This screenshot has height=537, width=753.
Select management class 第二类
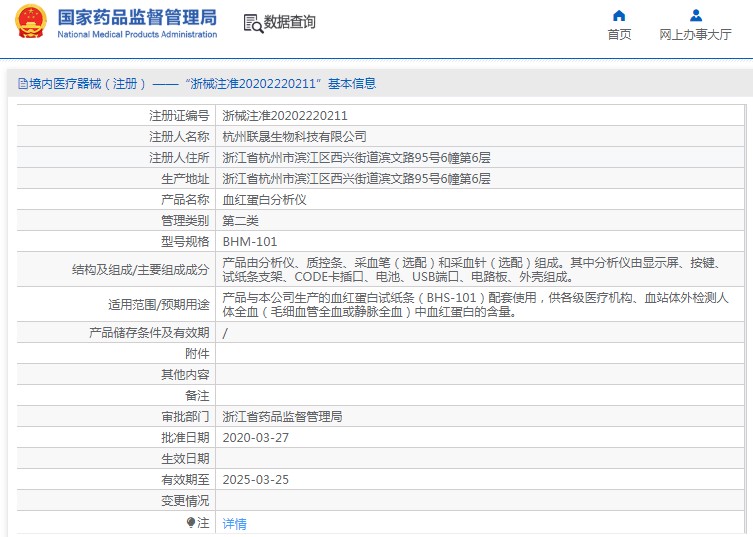pos(241,221)
